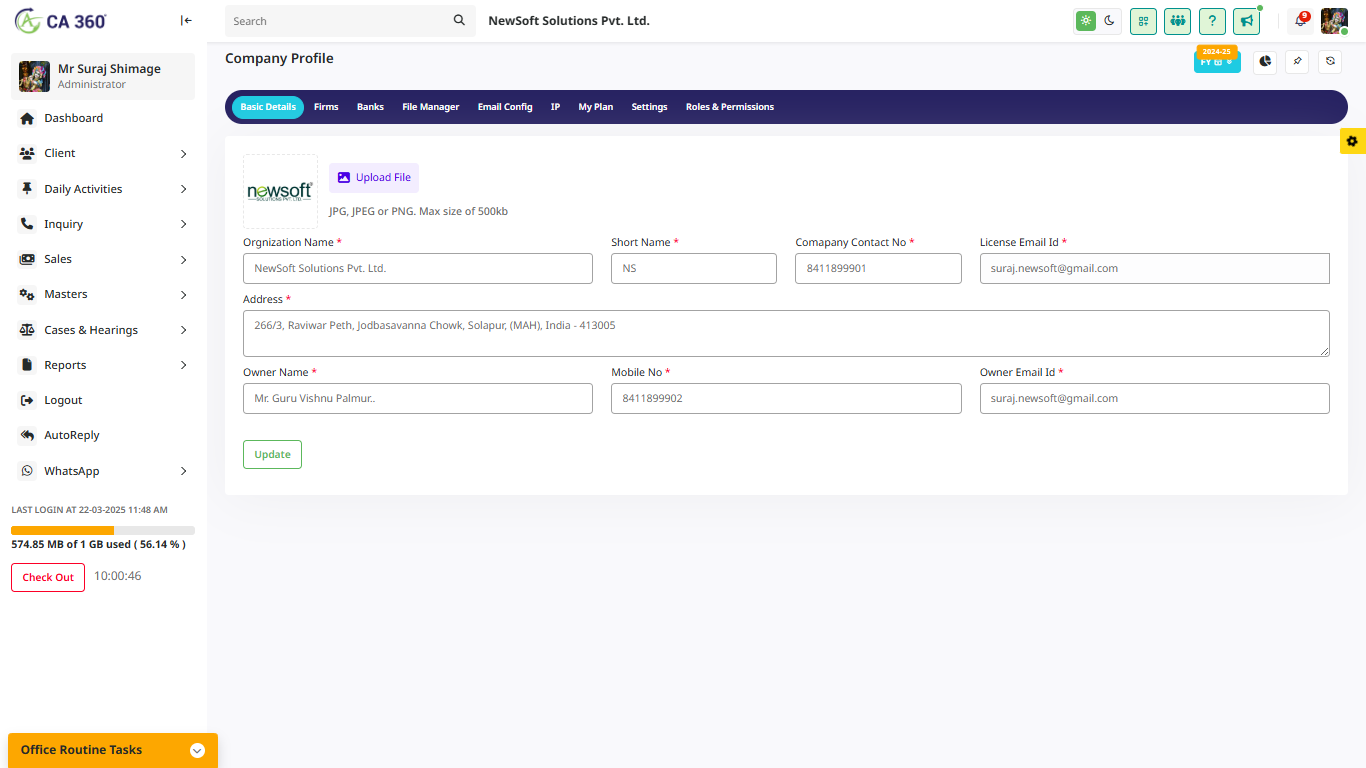1366x768 pixels.
Task: Click the Masters gears icon
Action: pyautogui.click(x=27, y=294)
